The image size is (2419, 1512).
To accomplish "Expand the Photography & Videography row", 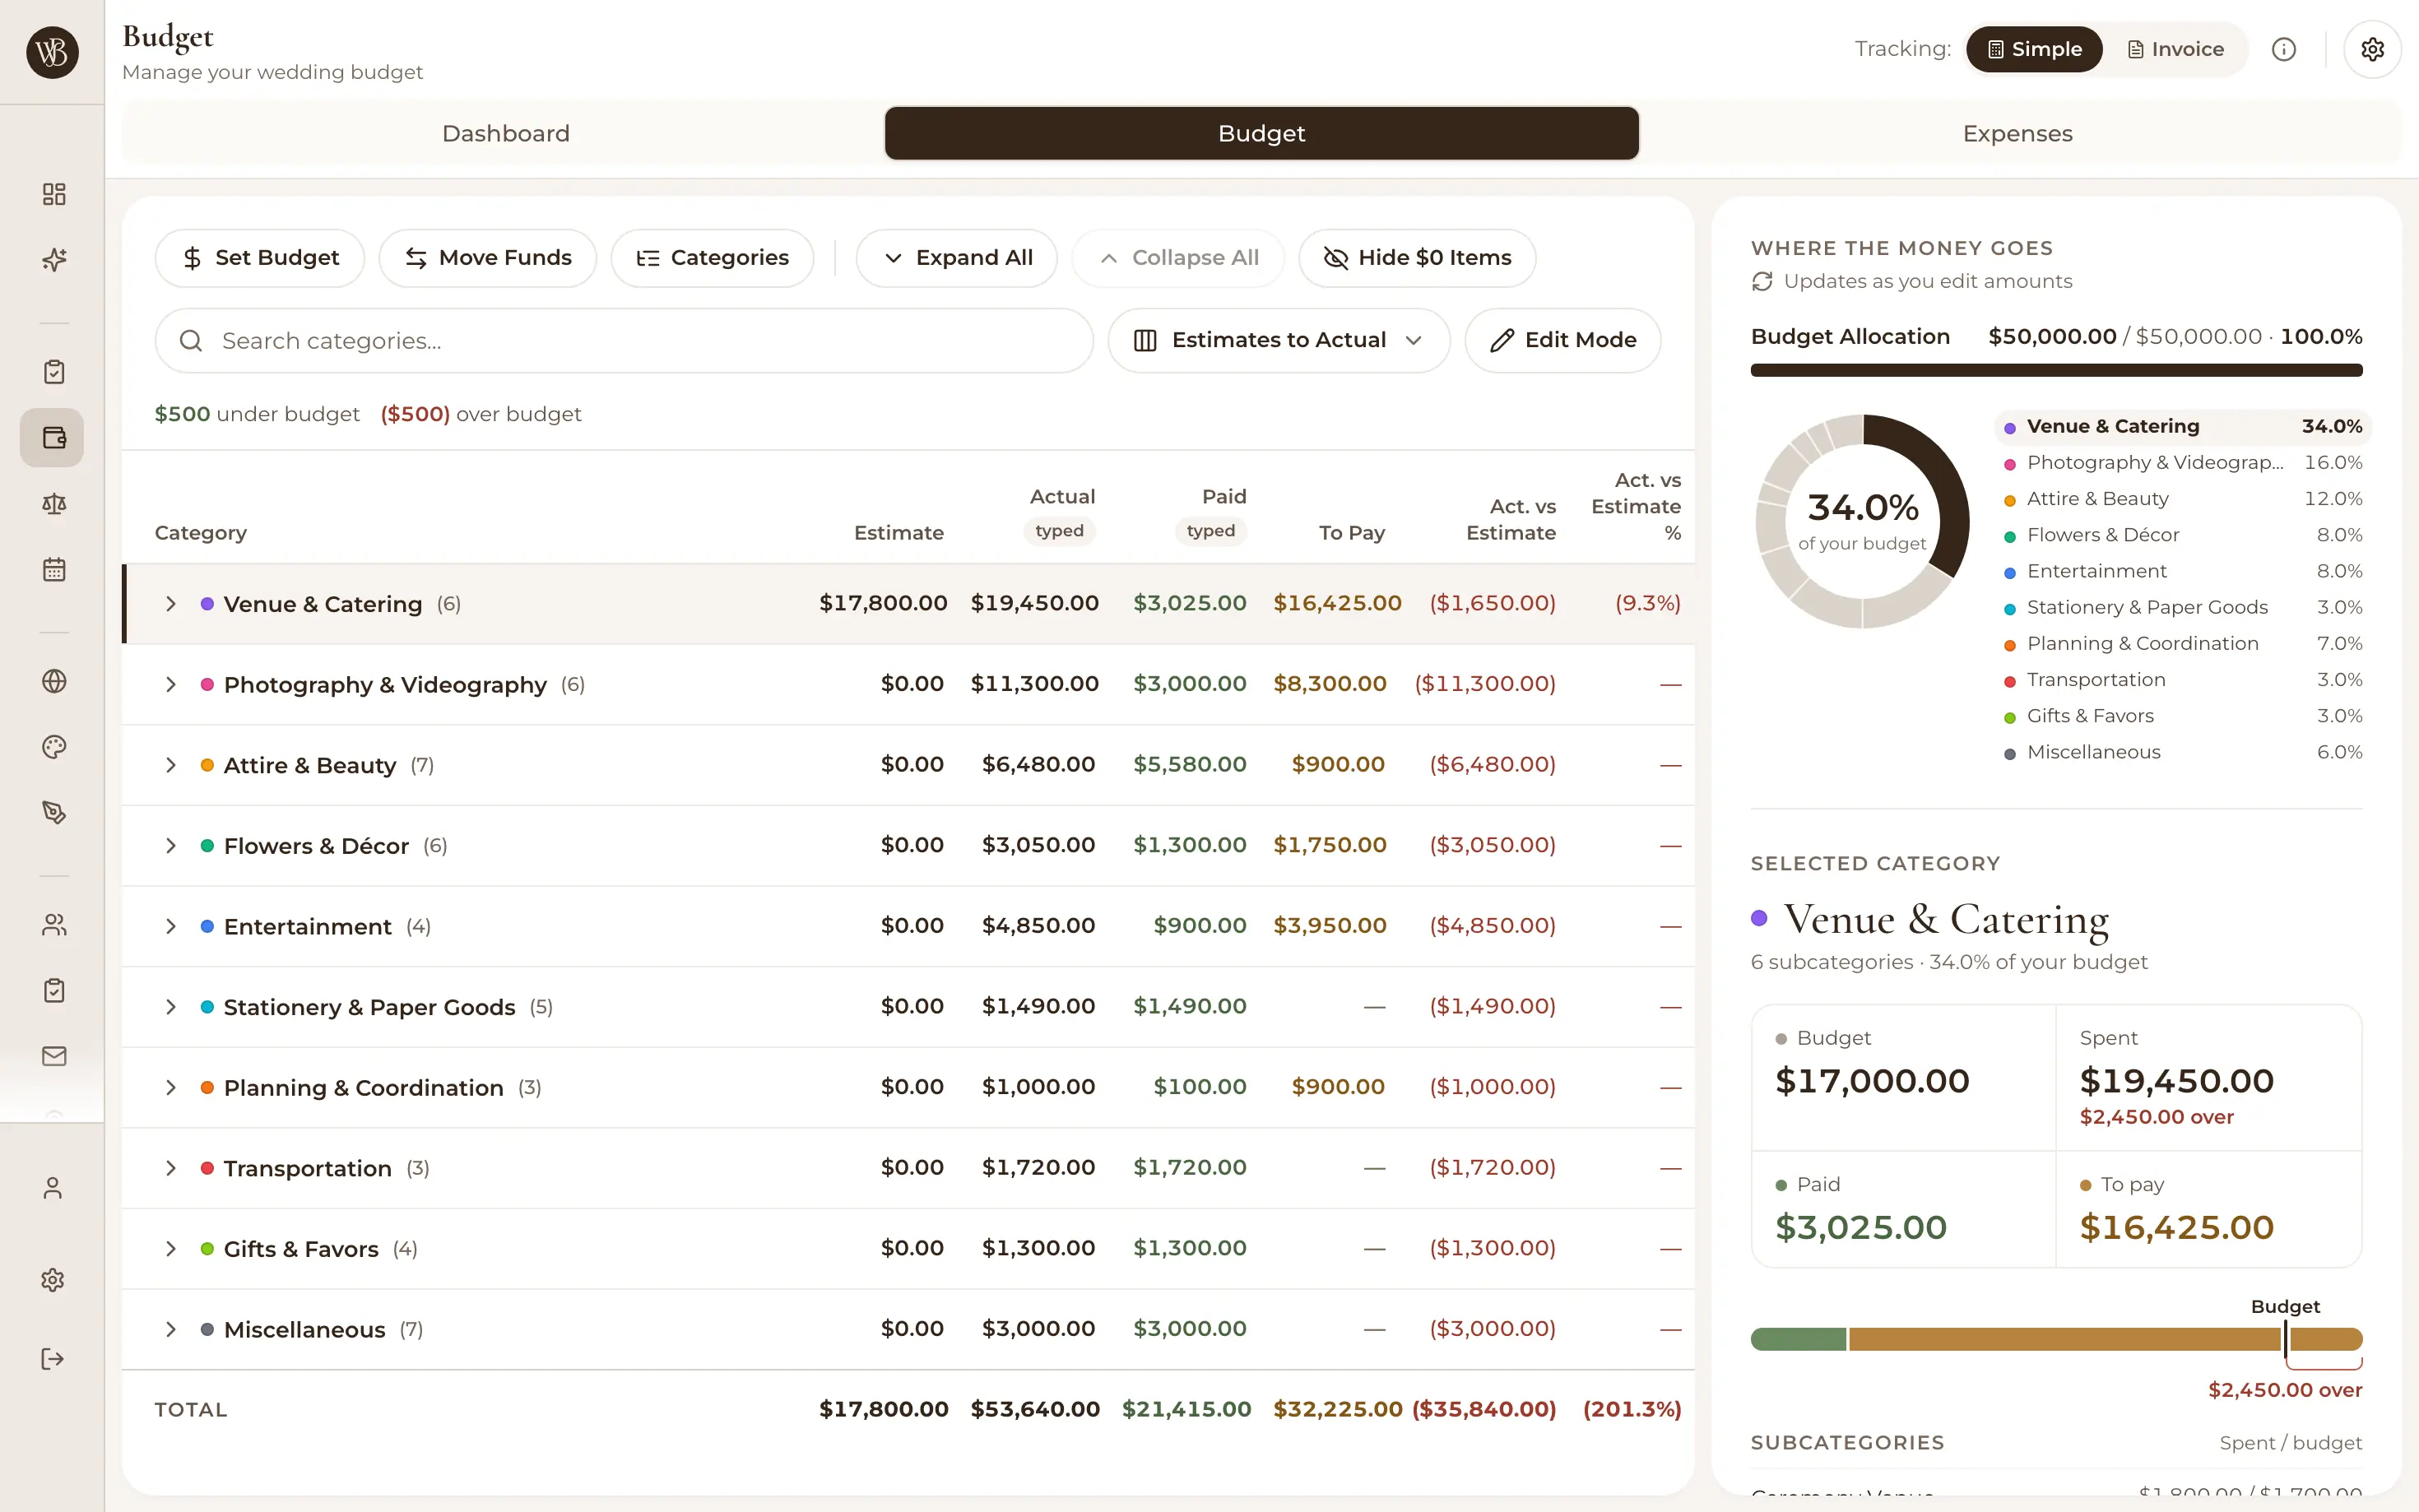I will [171, 685].
